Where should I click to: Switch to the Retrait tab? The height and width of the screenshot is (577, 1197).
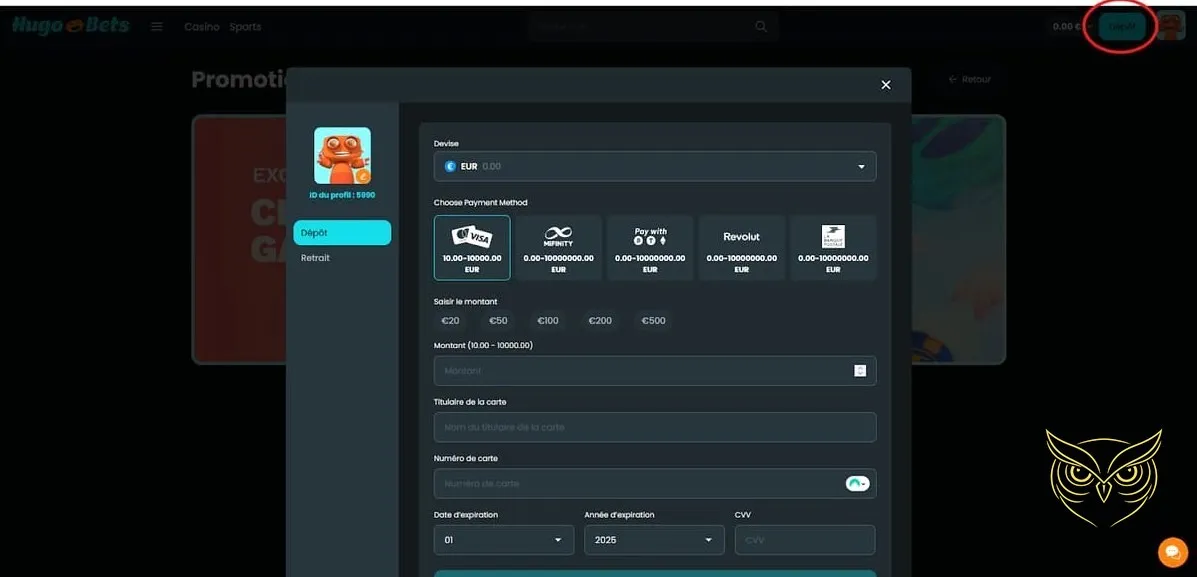pos(315,257)
